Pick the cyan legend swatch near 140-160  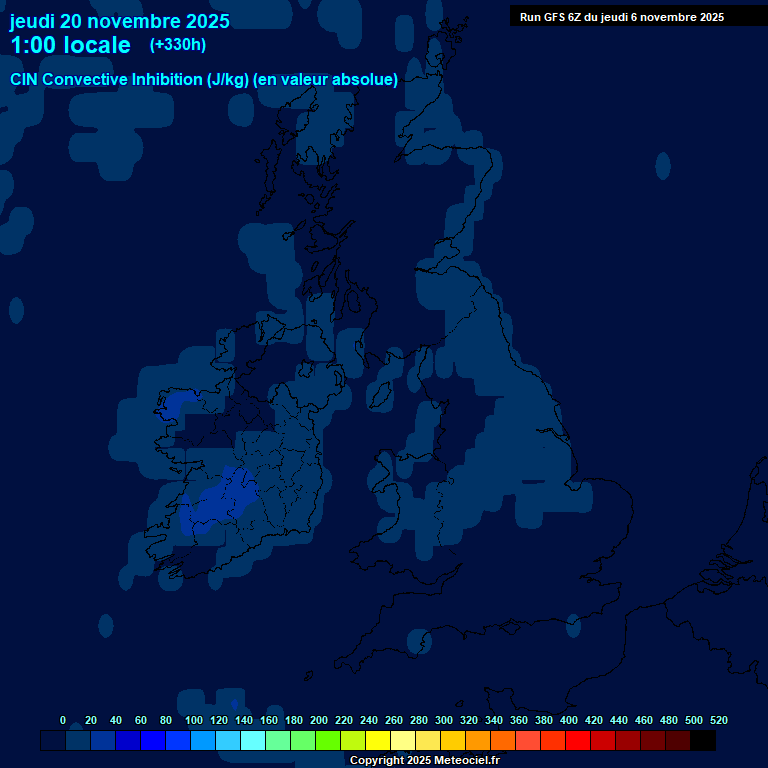pos(253,741)
